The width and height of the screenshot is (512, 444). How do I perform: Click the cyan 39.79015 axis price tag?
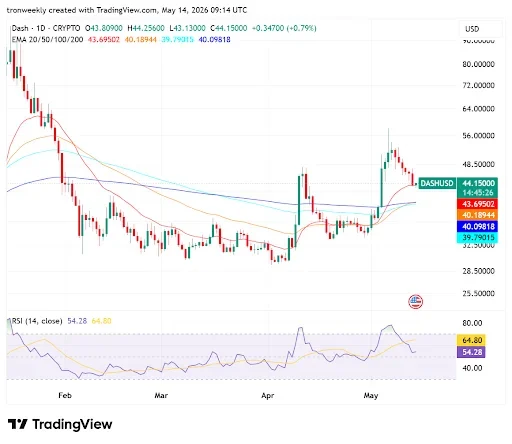click(x=478, y=238)
